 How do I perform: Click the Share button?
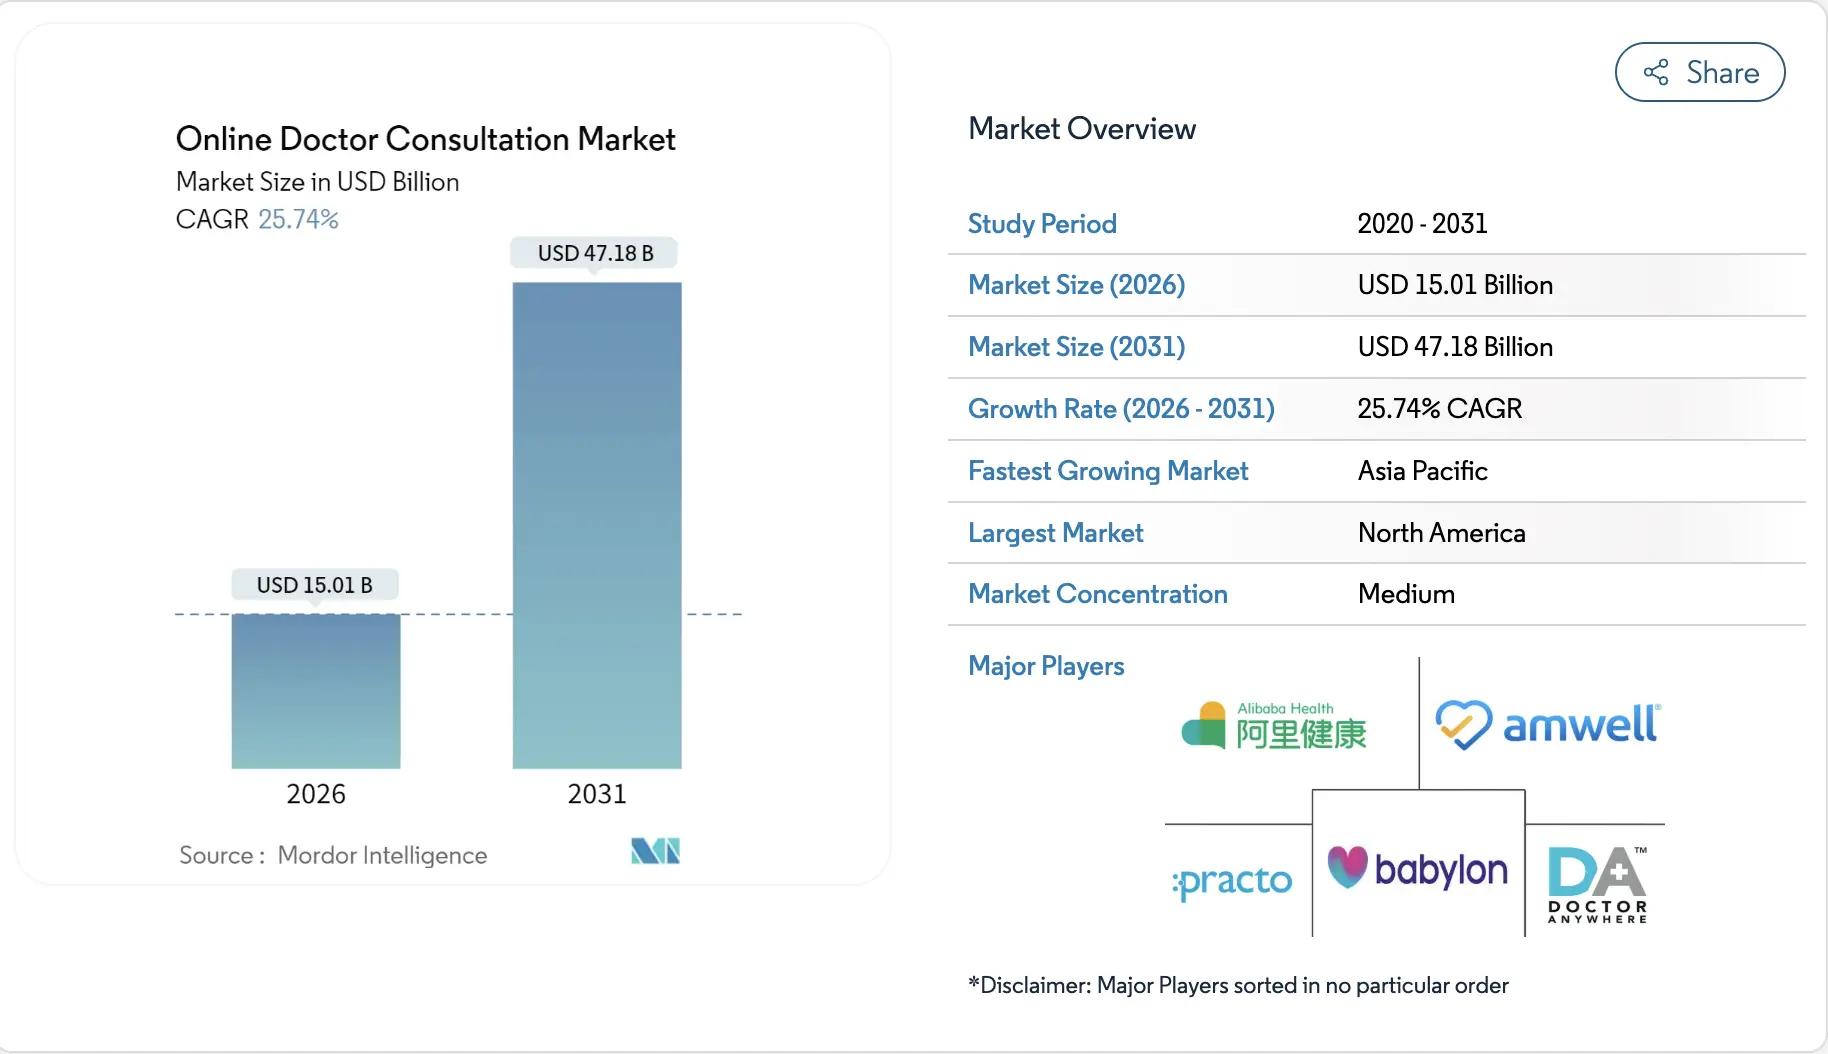[1699, 71]
